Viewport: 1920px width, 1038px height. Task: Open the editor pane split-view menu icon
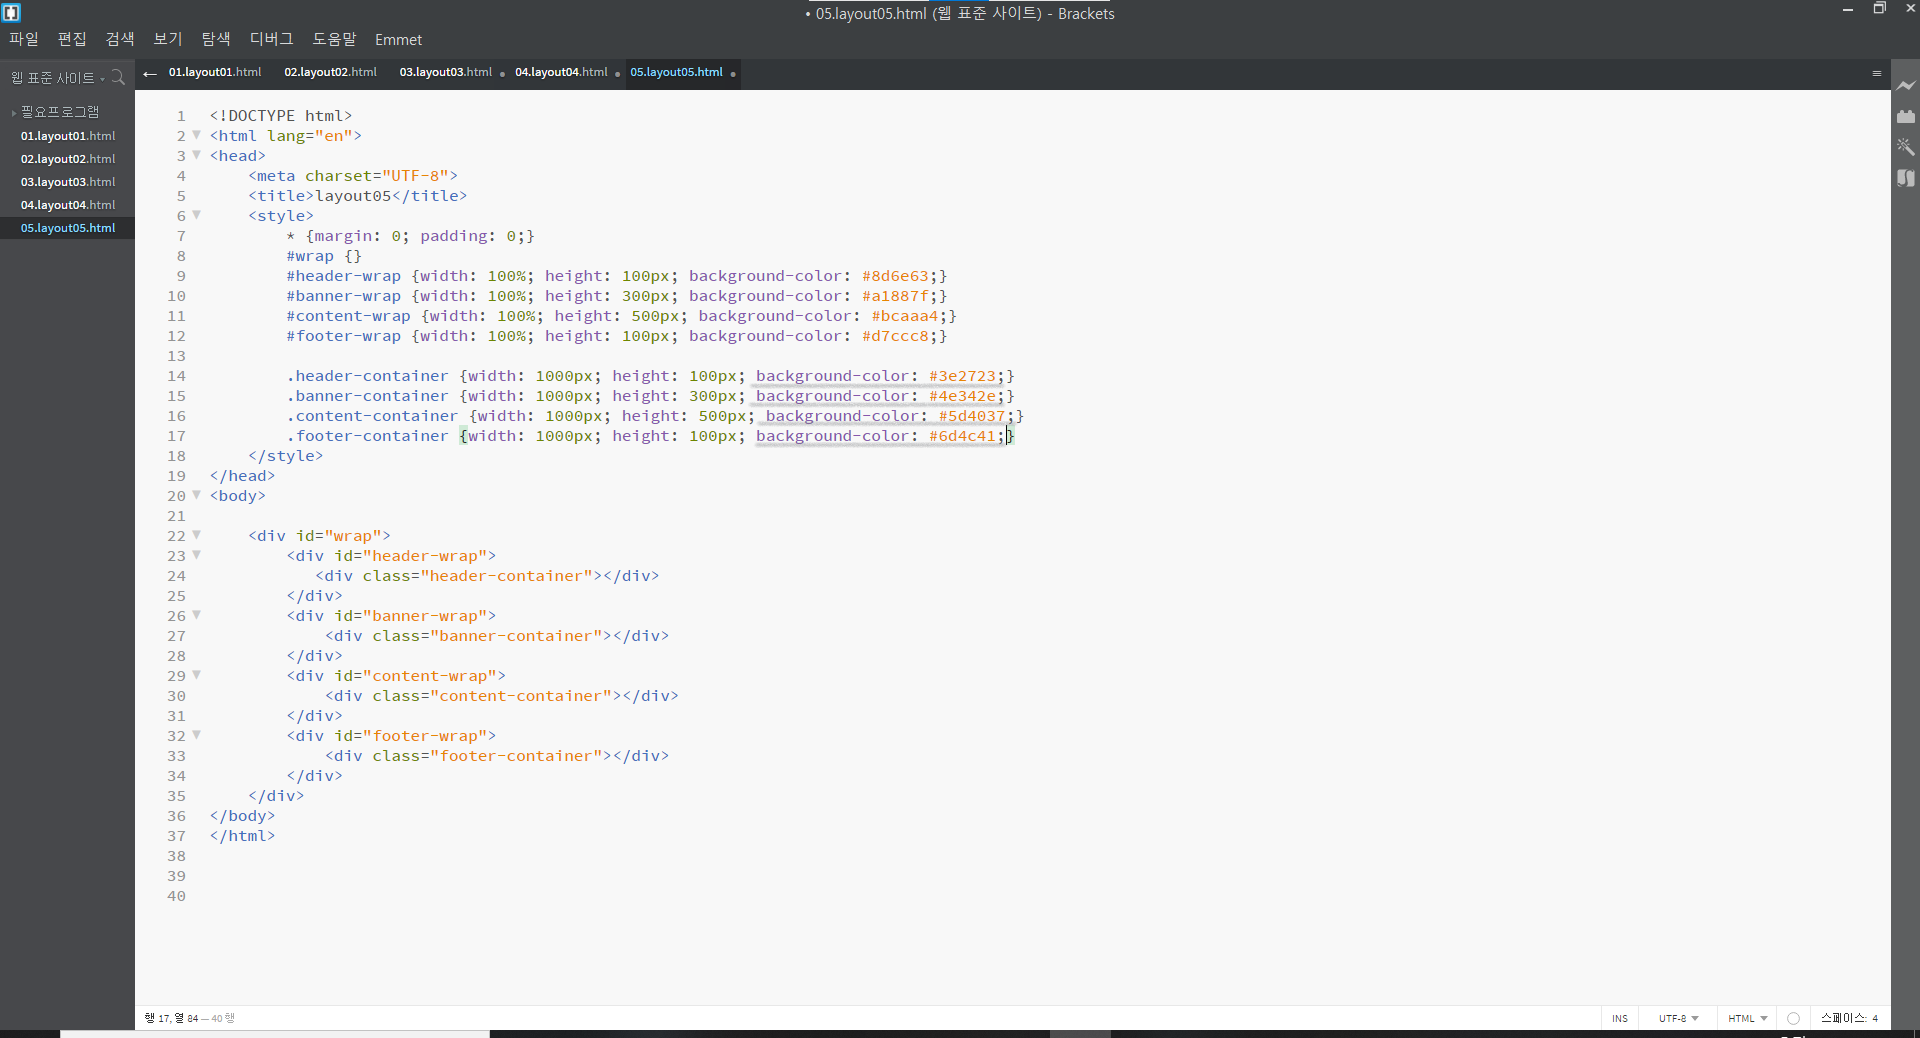tap(1877, 73)
